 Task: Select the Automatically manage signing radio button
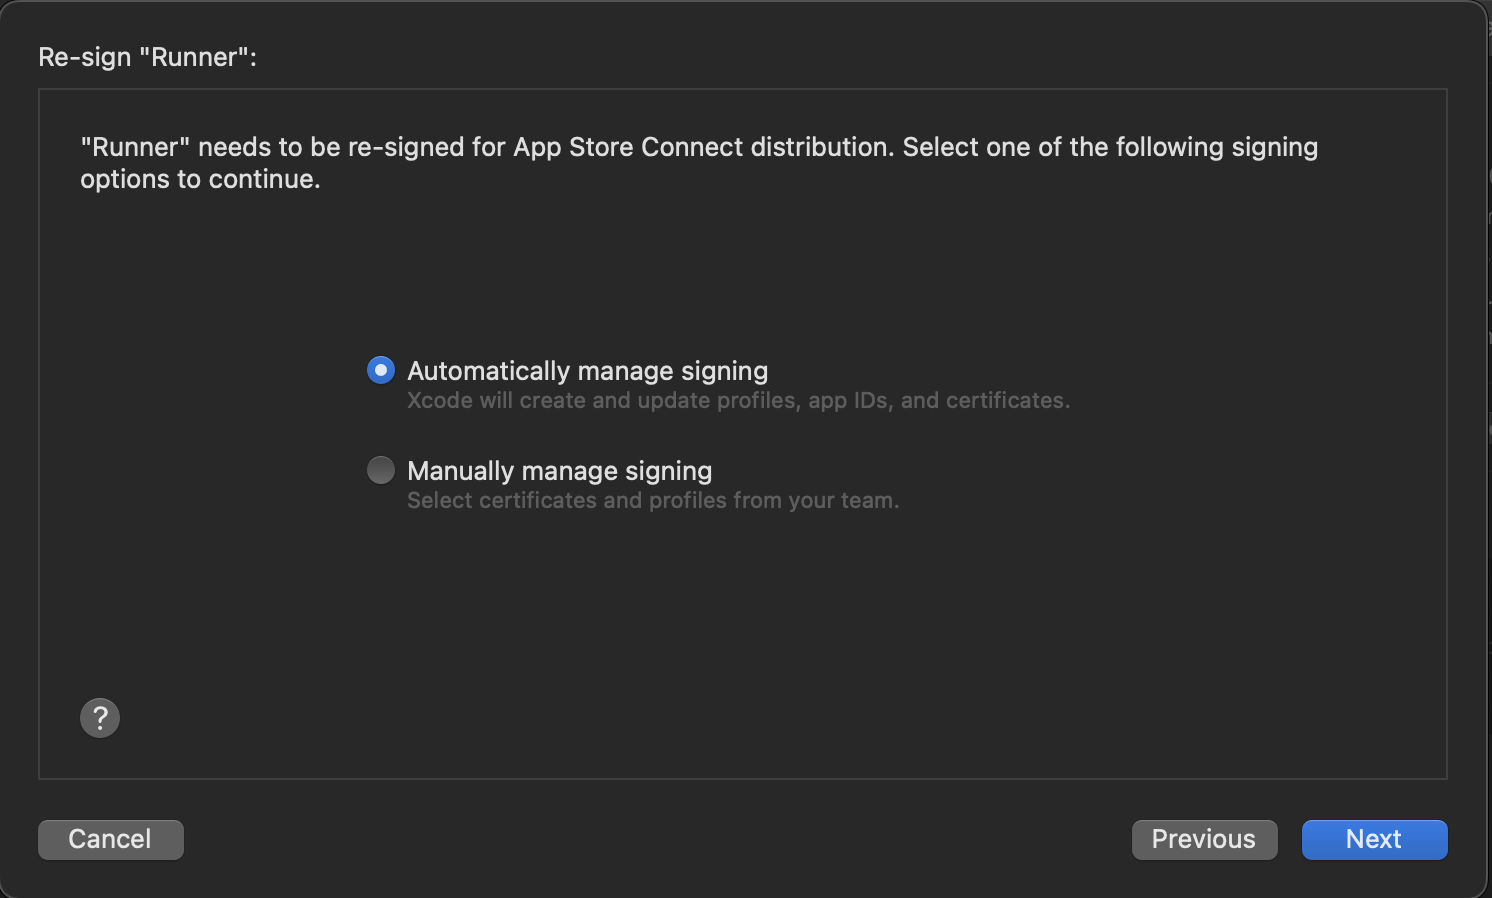(x=381, y=370)
